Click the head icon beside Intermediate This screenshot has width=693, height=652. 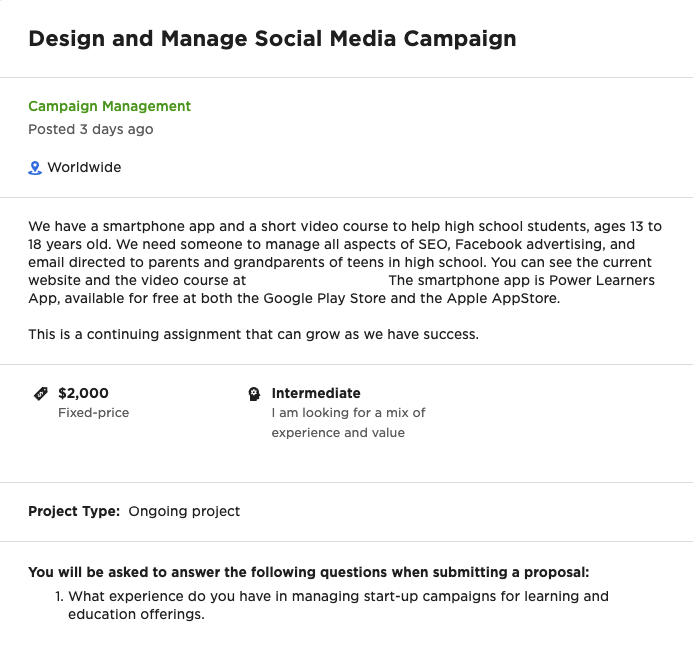pos(254,394)
